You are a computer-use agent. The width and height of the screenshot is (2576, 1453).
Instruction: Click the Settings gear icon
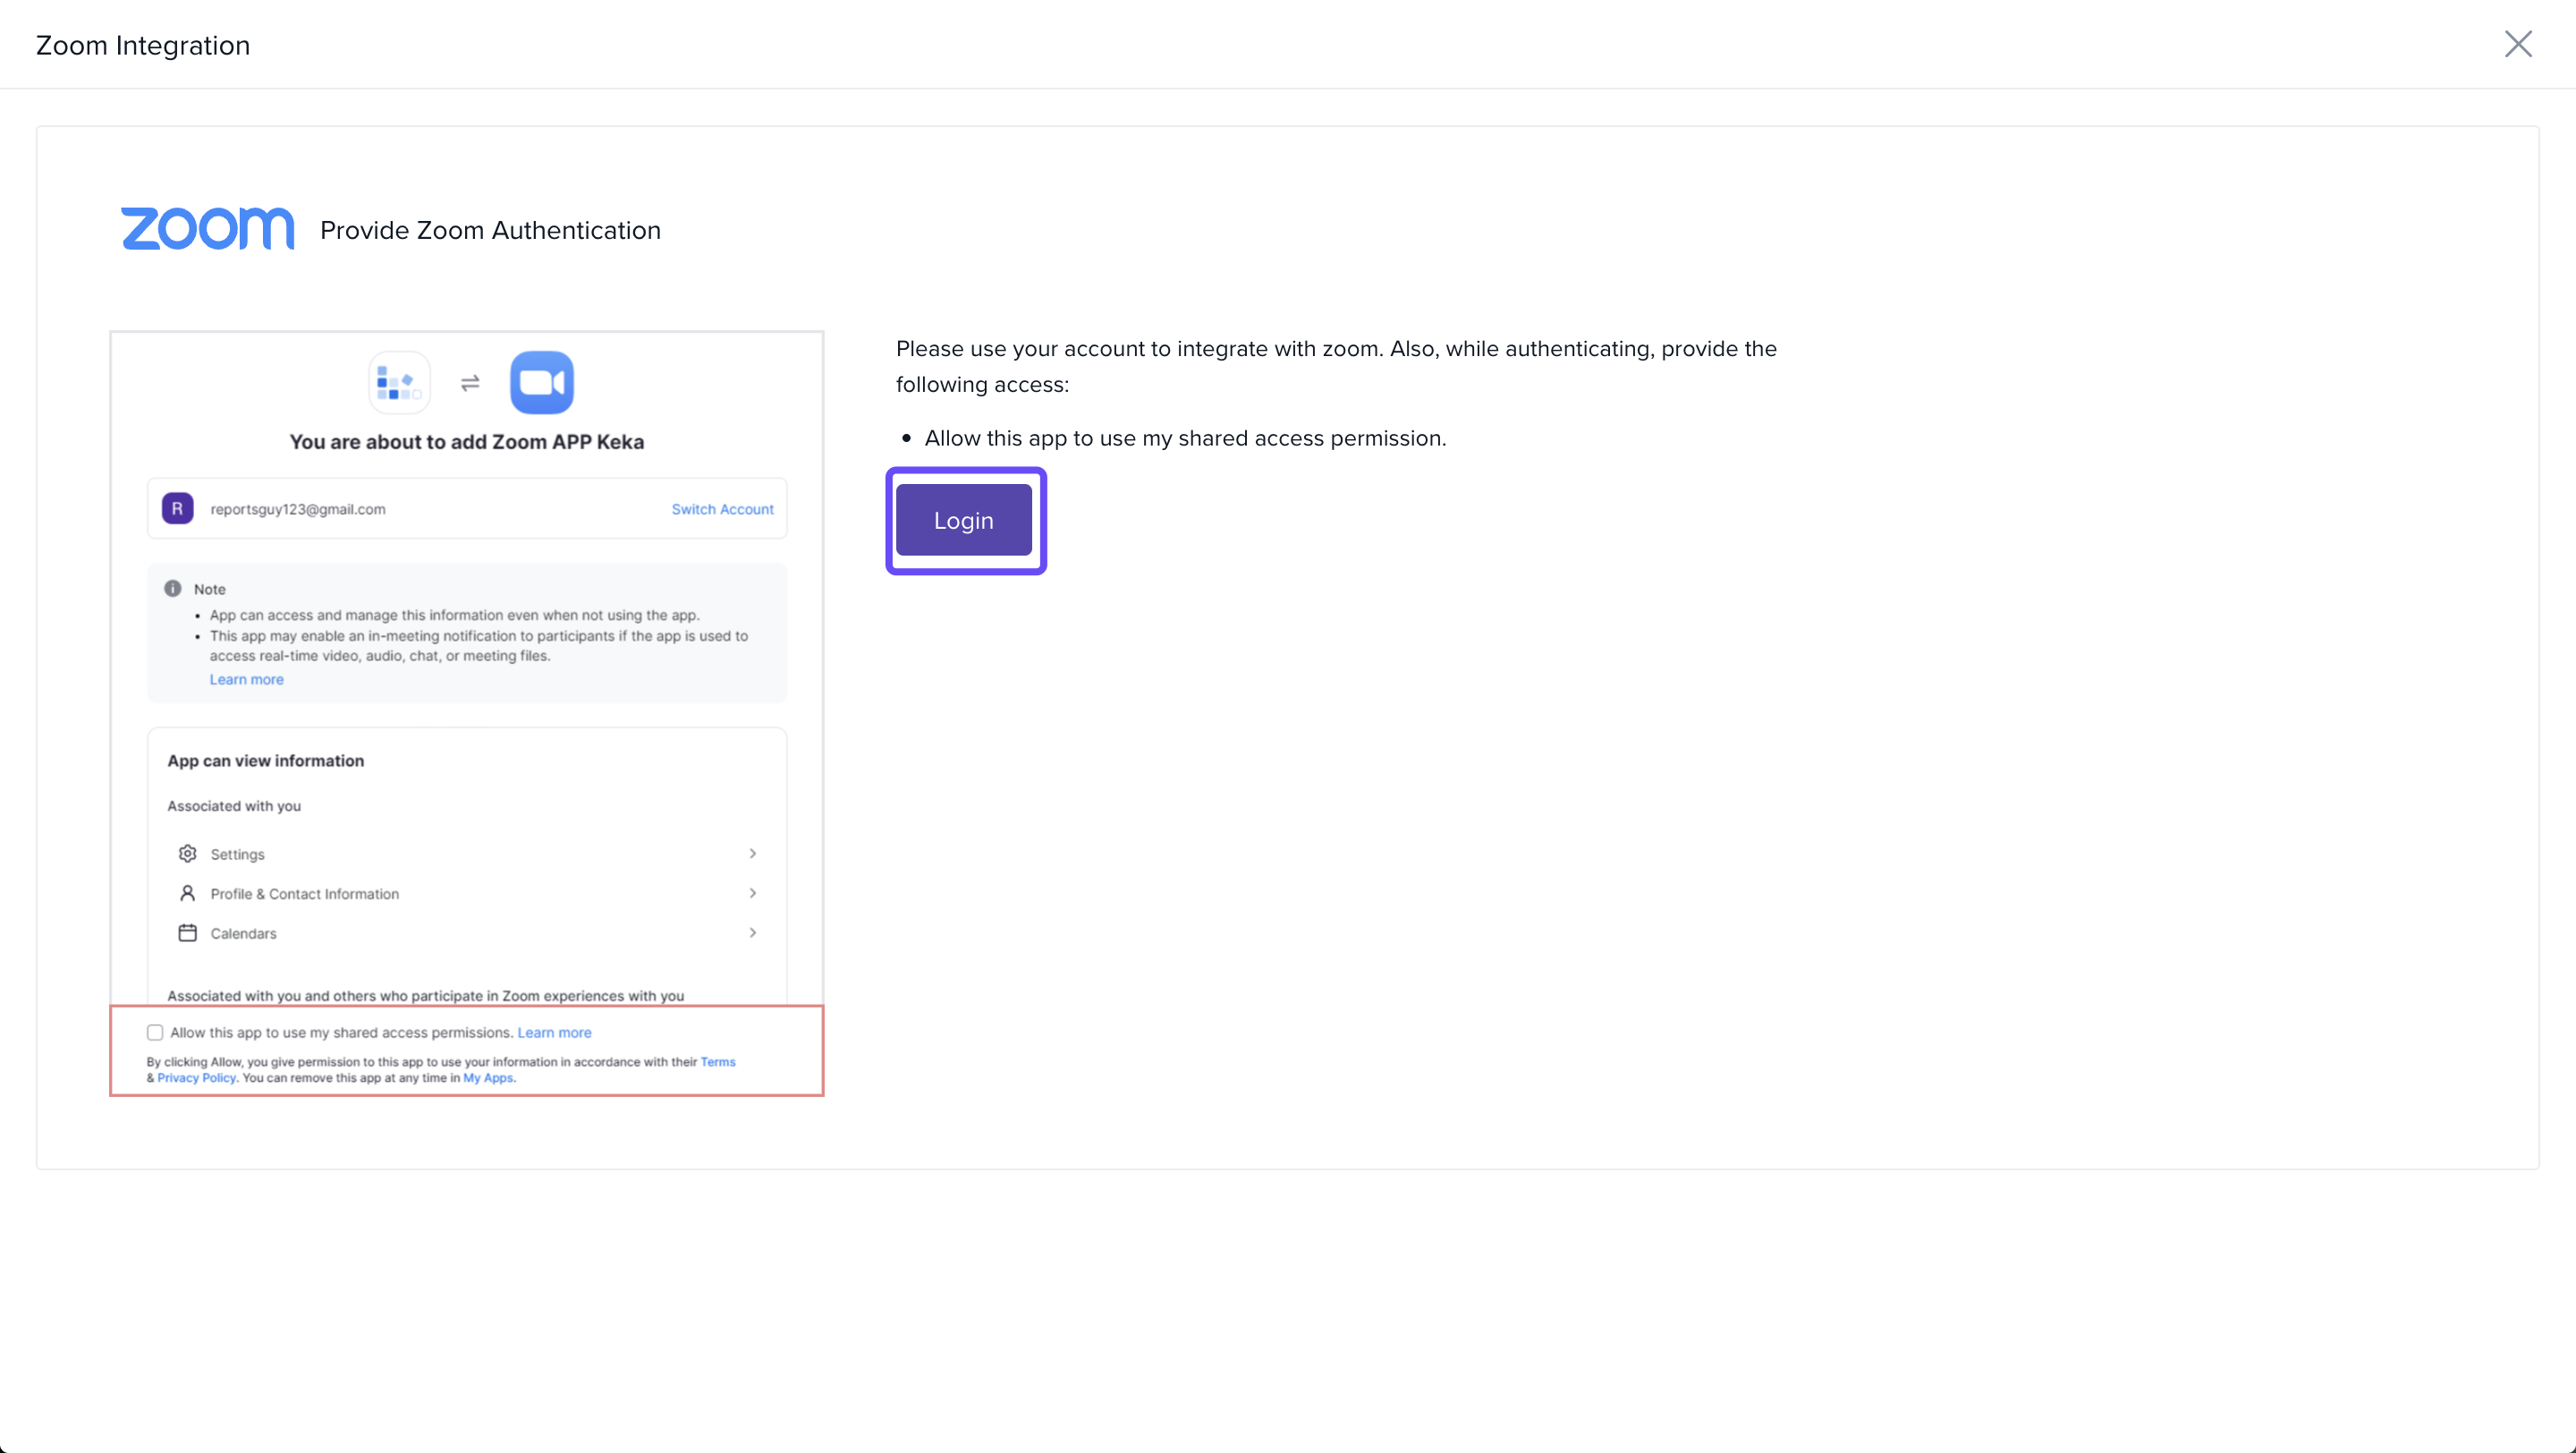point(187,854)
